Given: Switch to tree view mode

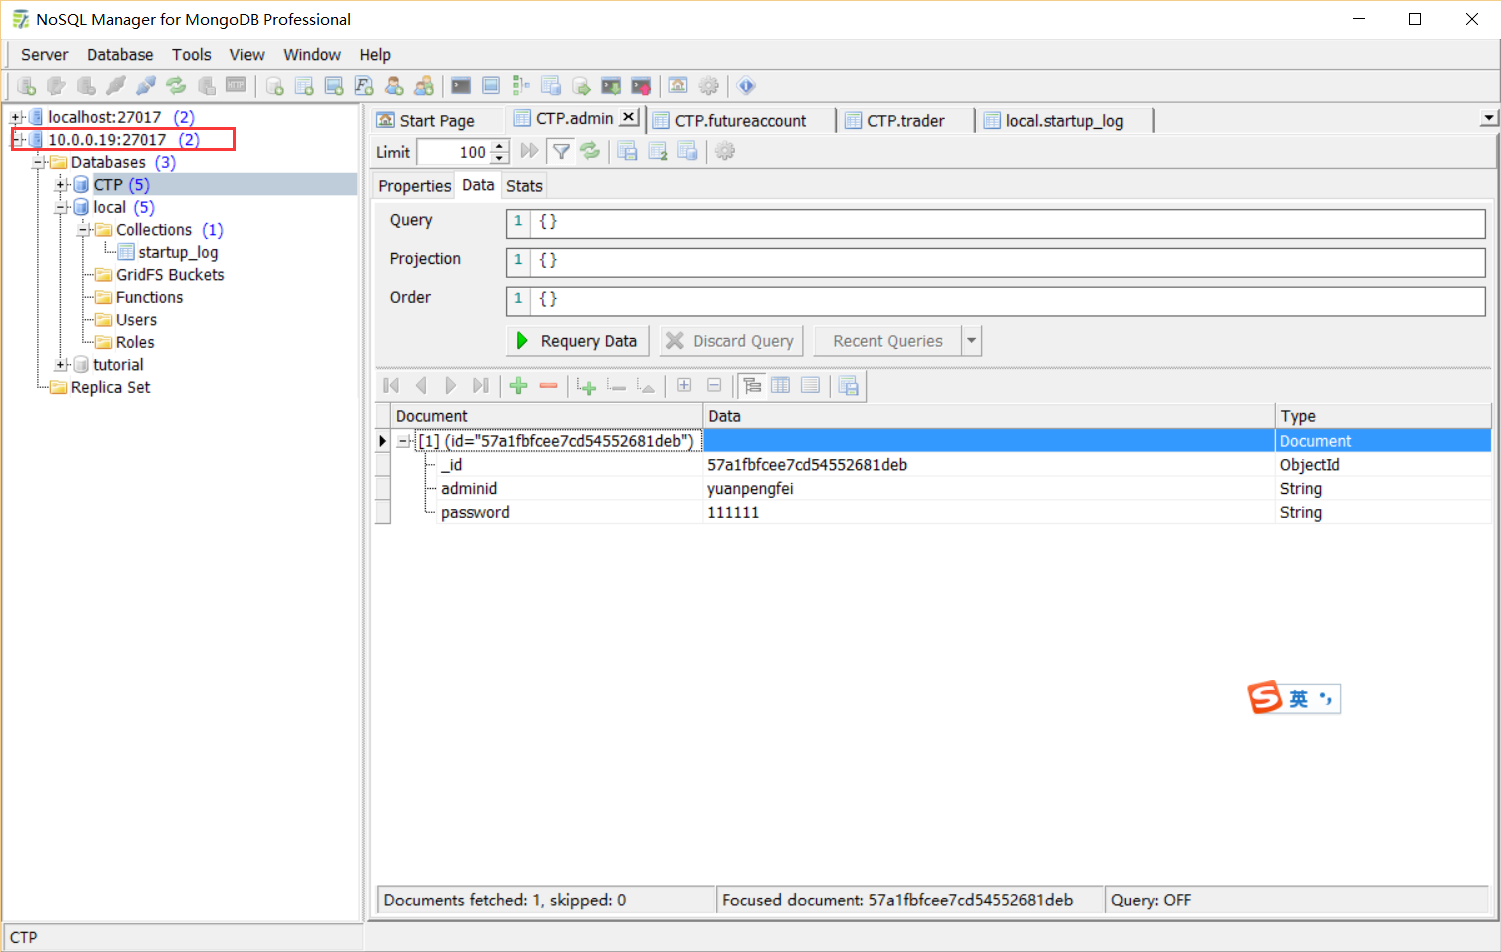Looking at the screenshot, I should tap(752, 386).
